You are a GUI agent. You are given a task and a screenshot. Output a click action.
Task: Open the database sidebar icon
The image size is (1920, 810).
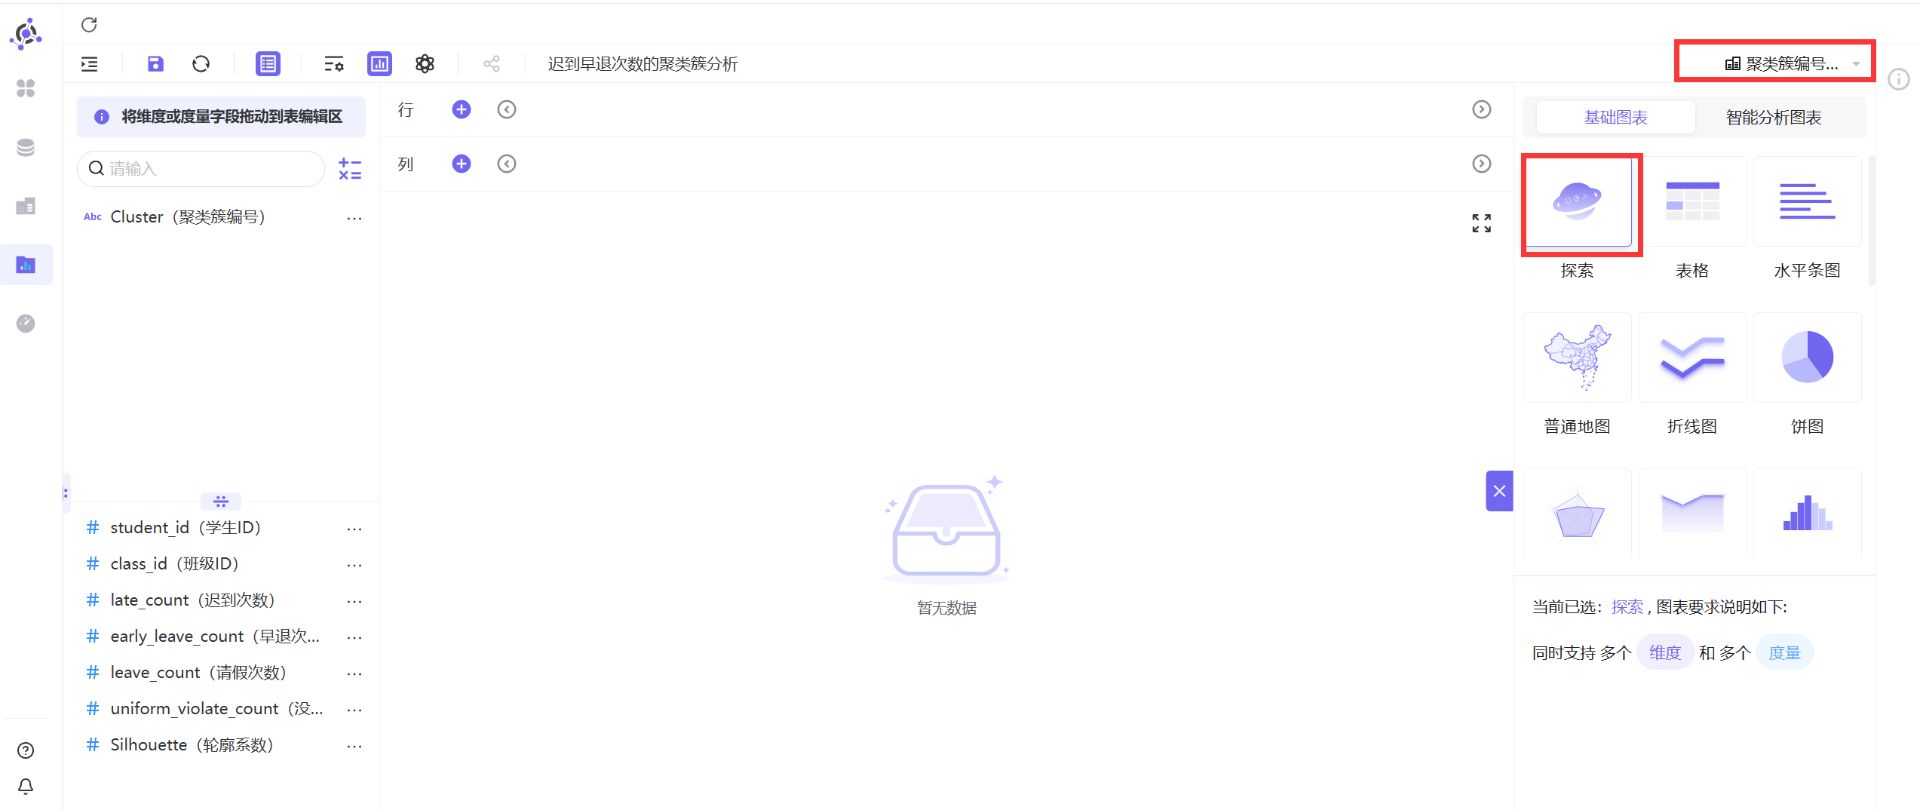click(26, 148)
